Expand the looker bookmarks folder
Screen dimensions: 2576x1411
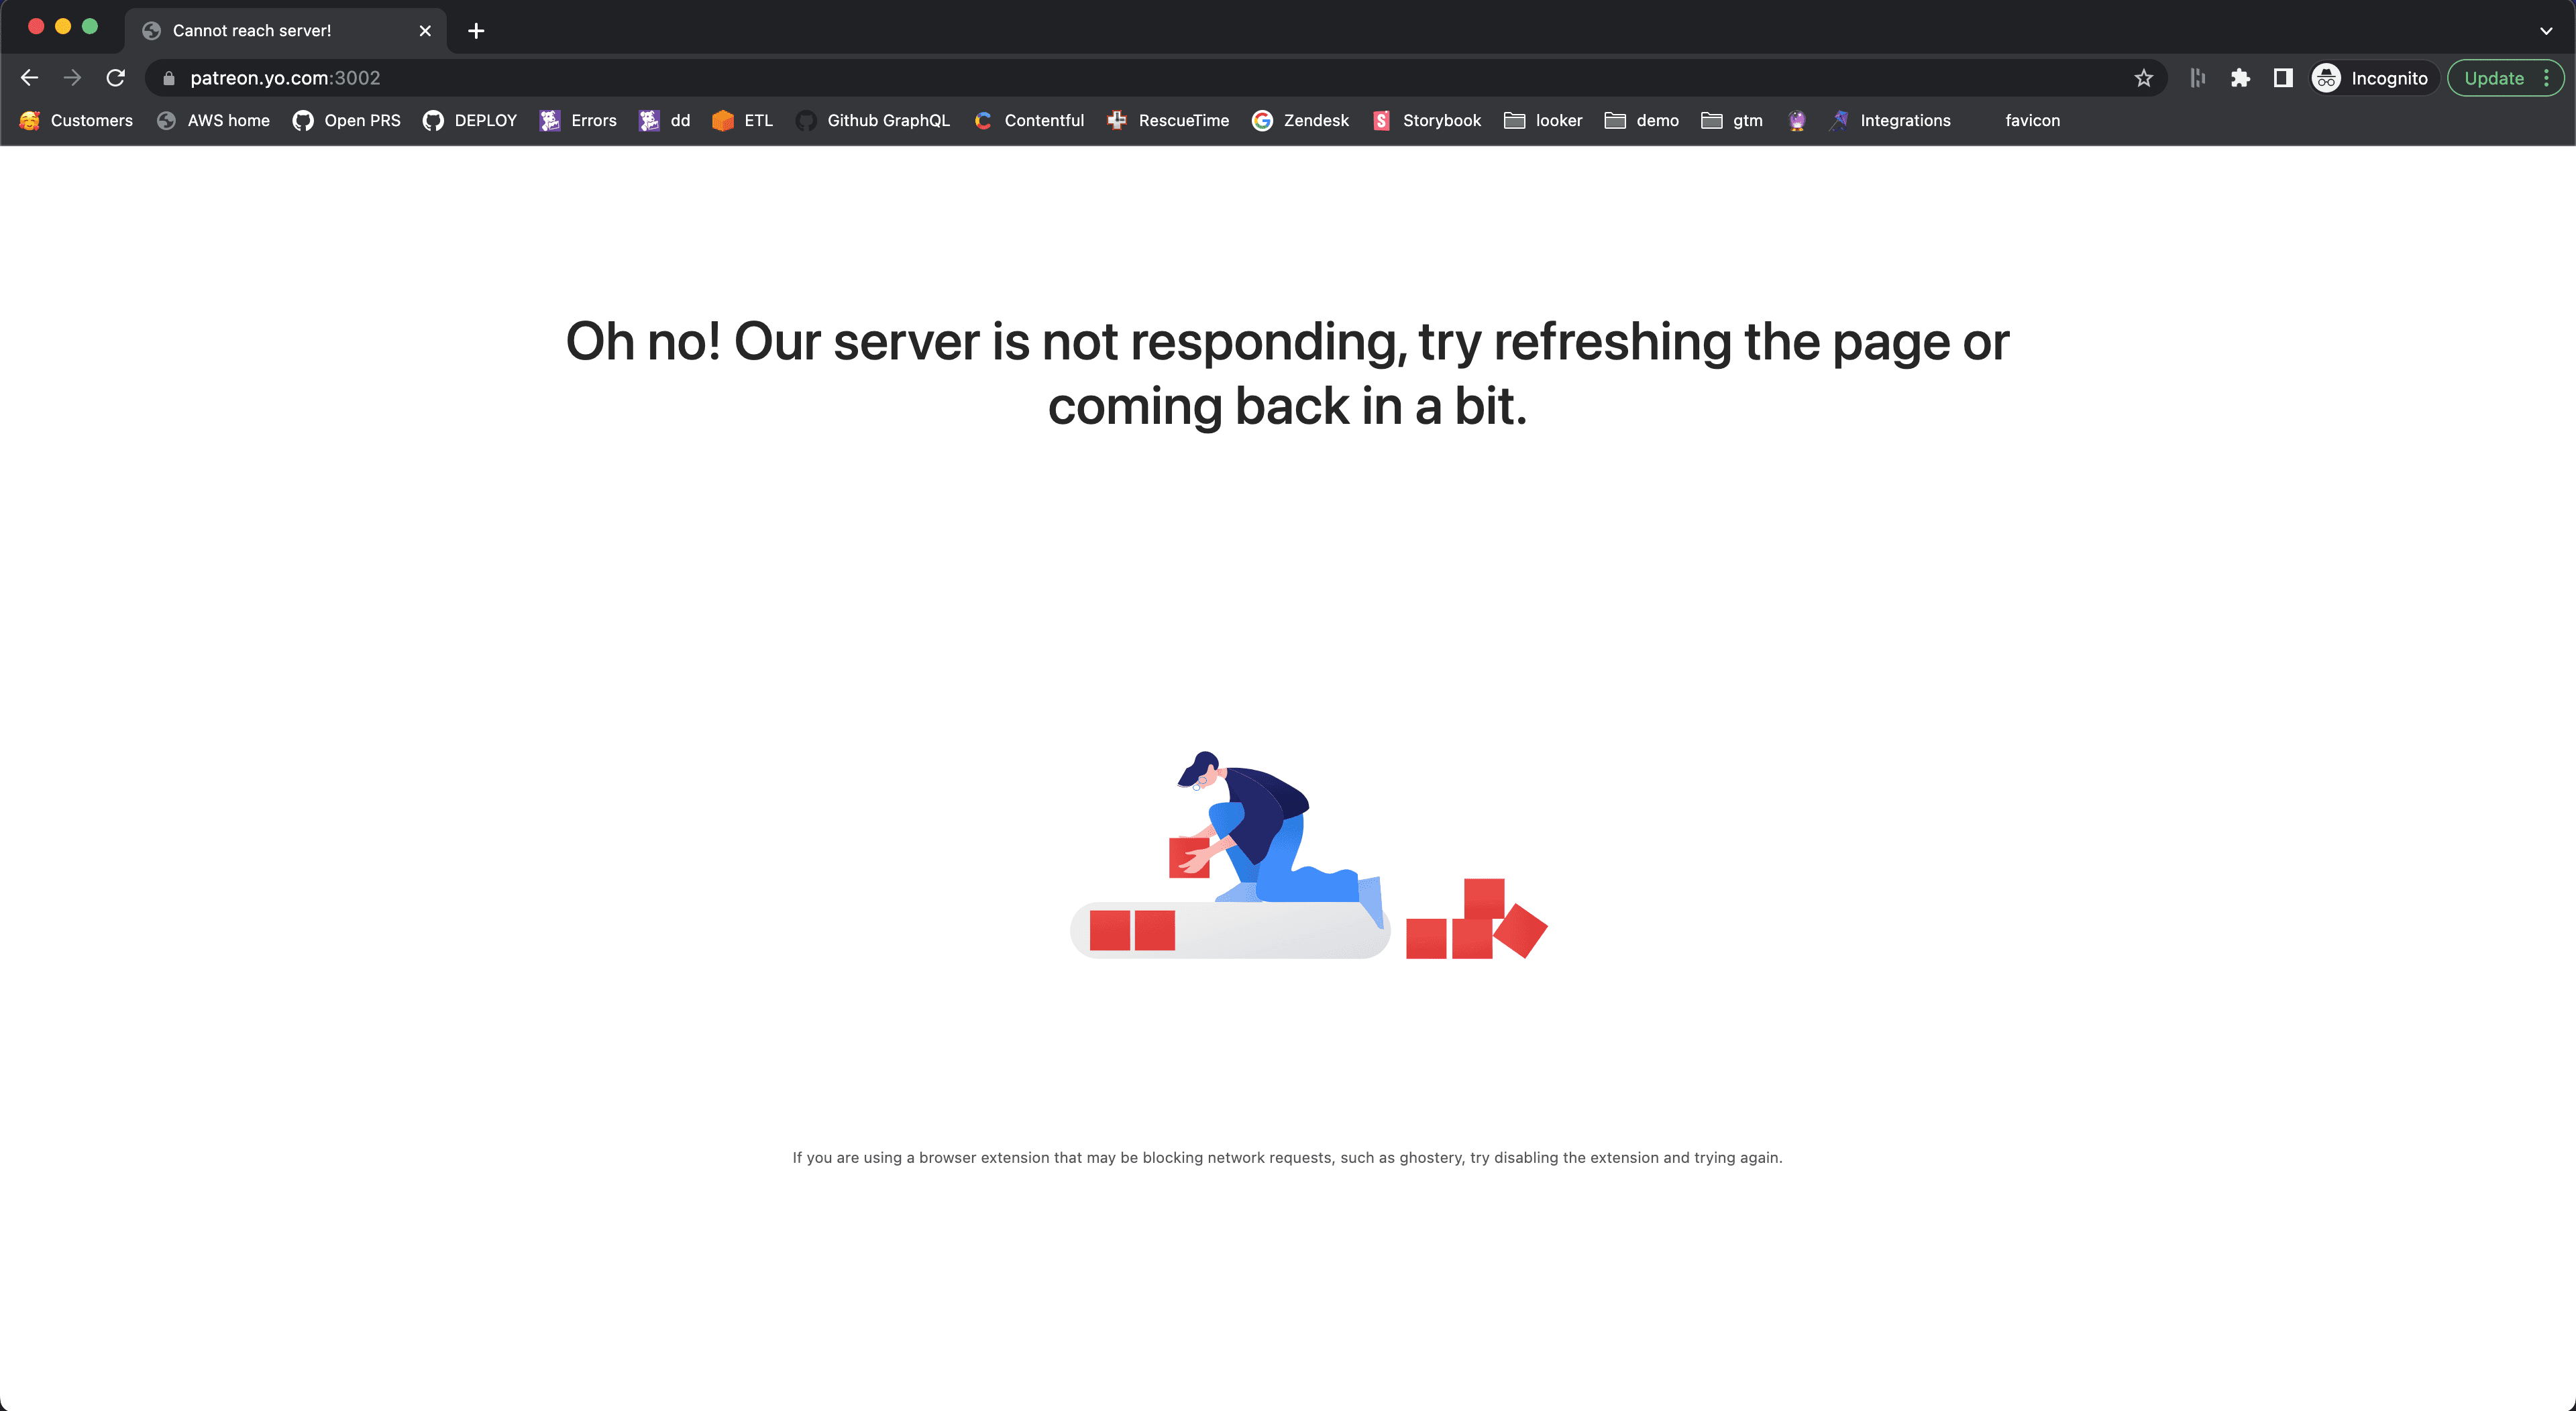pos(1543,120)
